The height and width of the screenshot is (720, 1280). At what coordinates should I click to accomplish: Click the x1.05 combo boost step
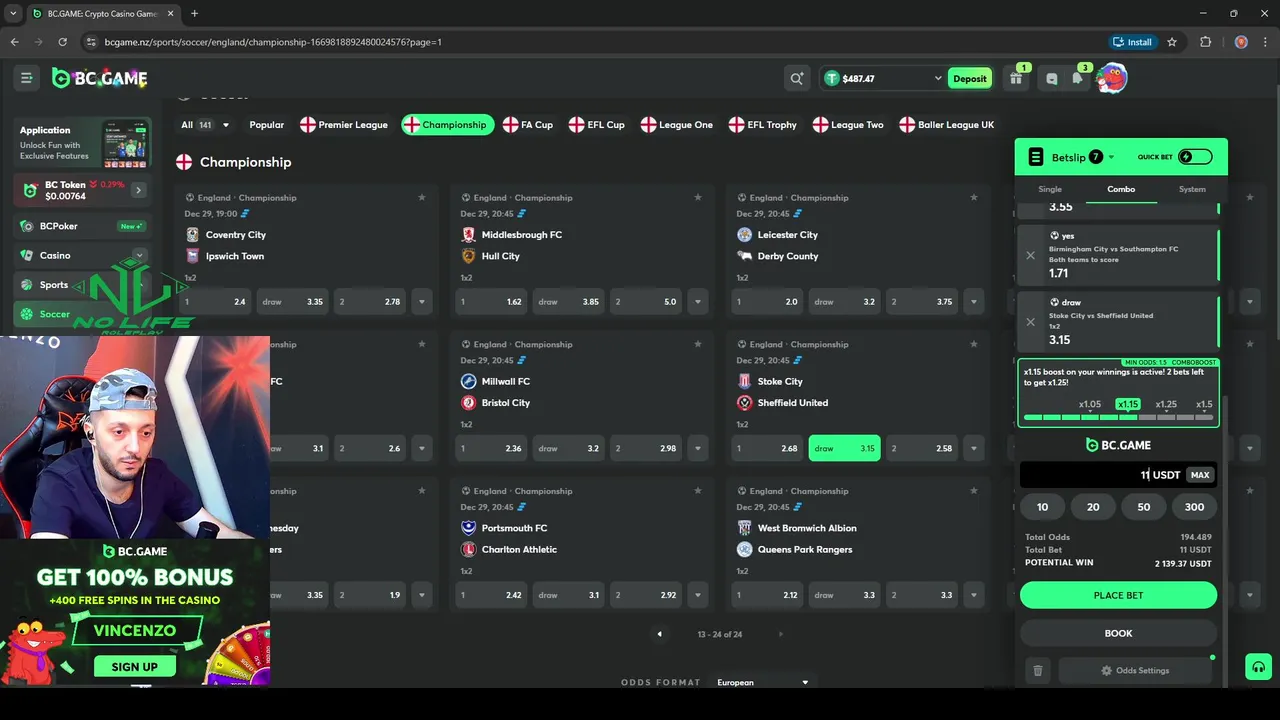pos(1090,404)
